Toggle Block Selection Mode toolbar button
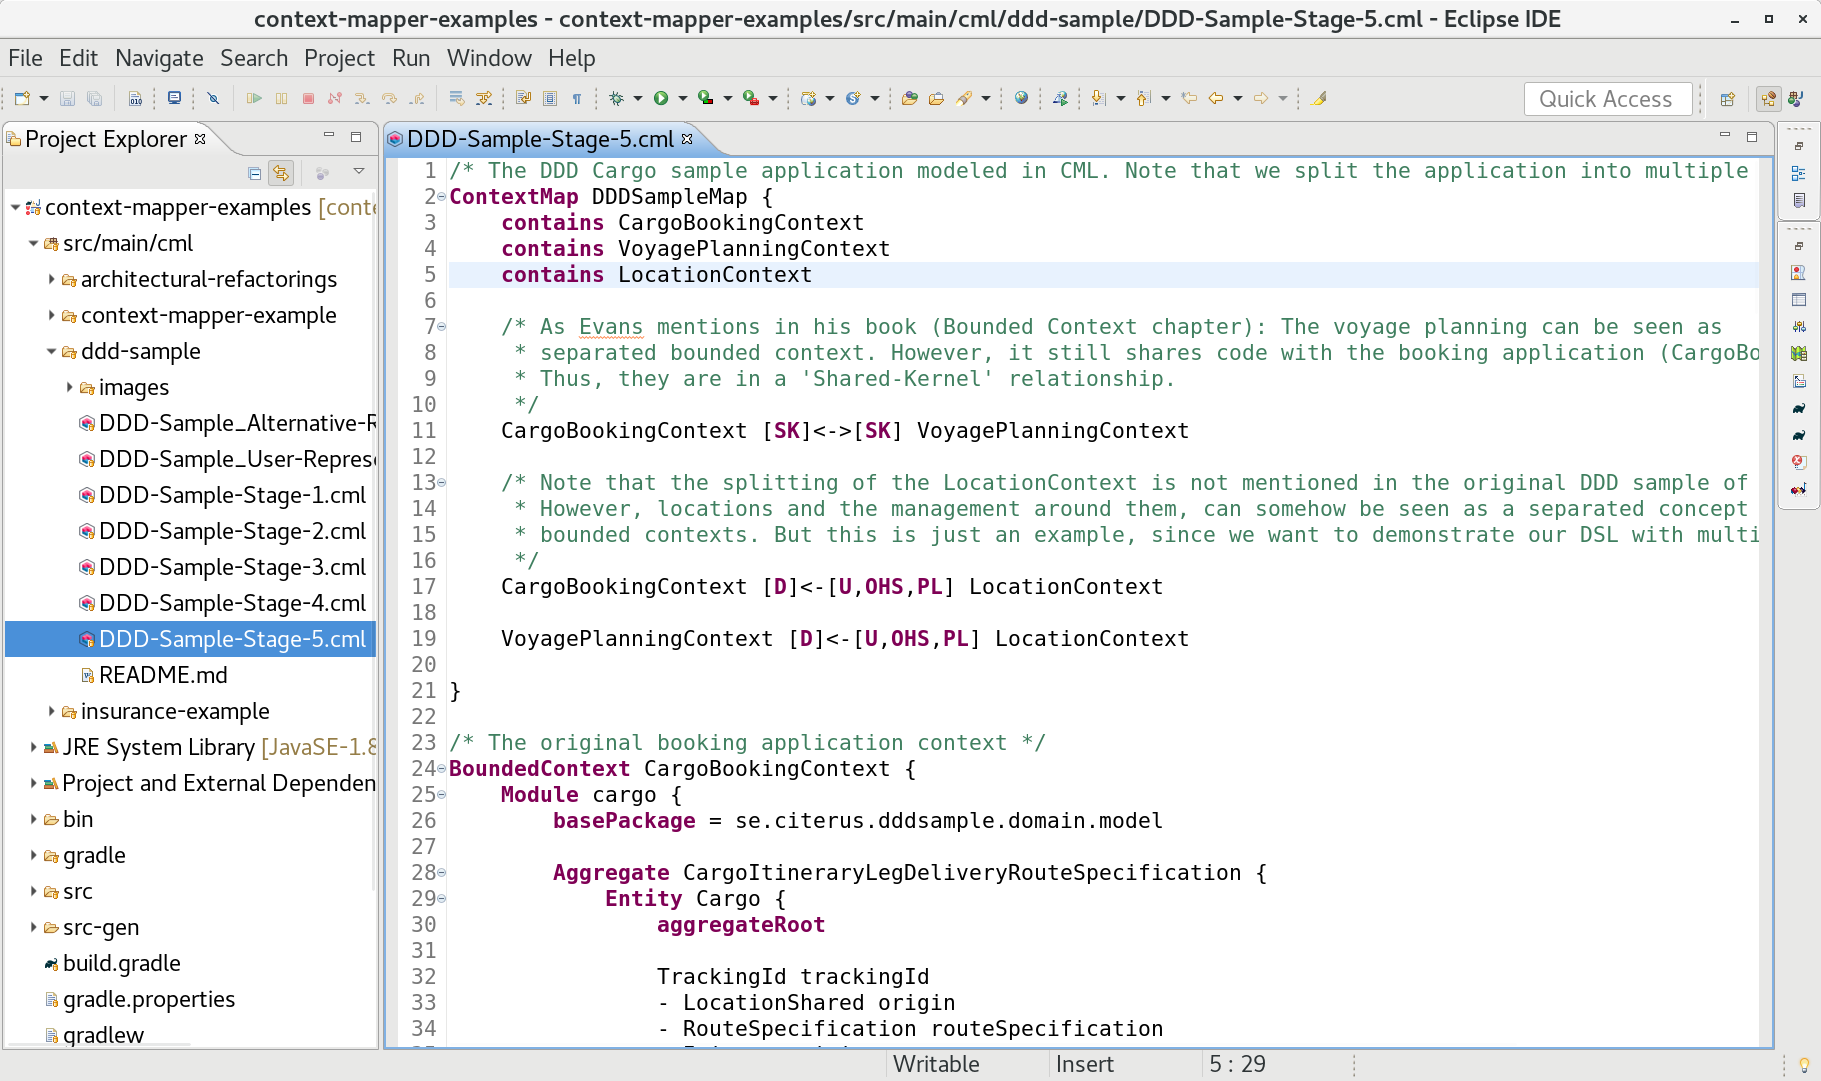The height and width of the screenshot is (1081, 1821). click(x=550, y=98)
